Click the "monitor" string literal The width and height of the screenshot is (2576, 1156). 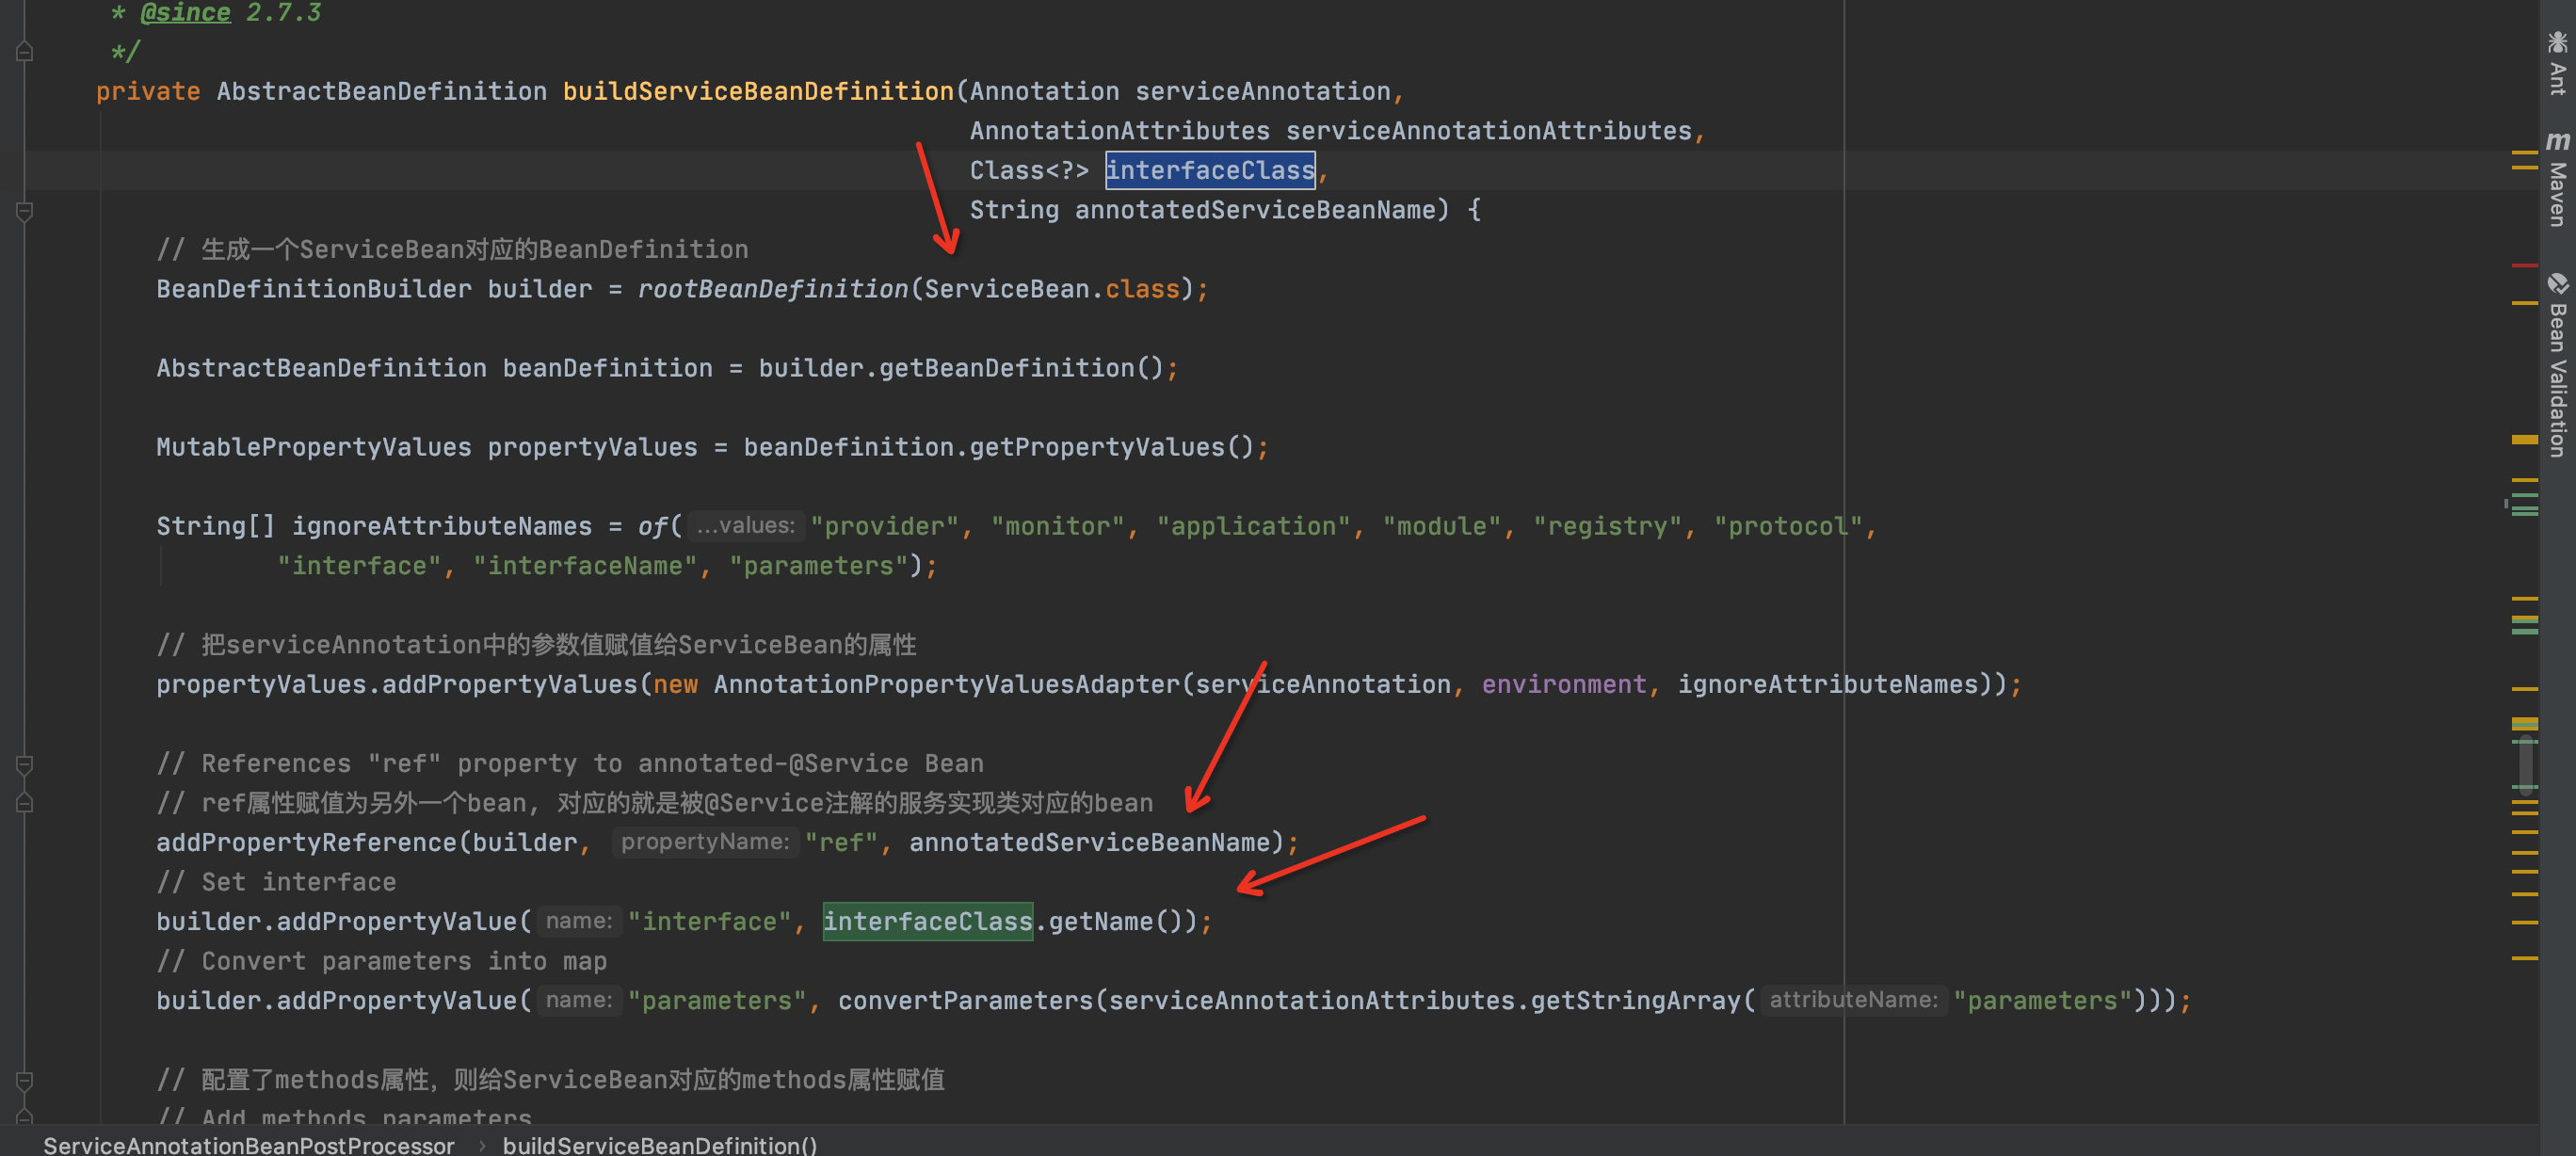[x=1057, y=526]
